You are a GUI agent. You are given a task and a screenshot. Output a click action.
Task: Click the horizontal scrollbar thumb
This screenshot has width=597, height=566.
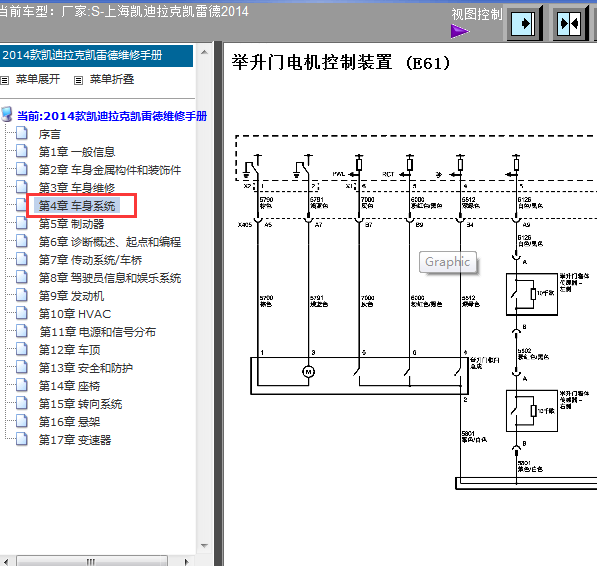point(92,561)
